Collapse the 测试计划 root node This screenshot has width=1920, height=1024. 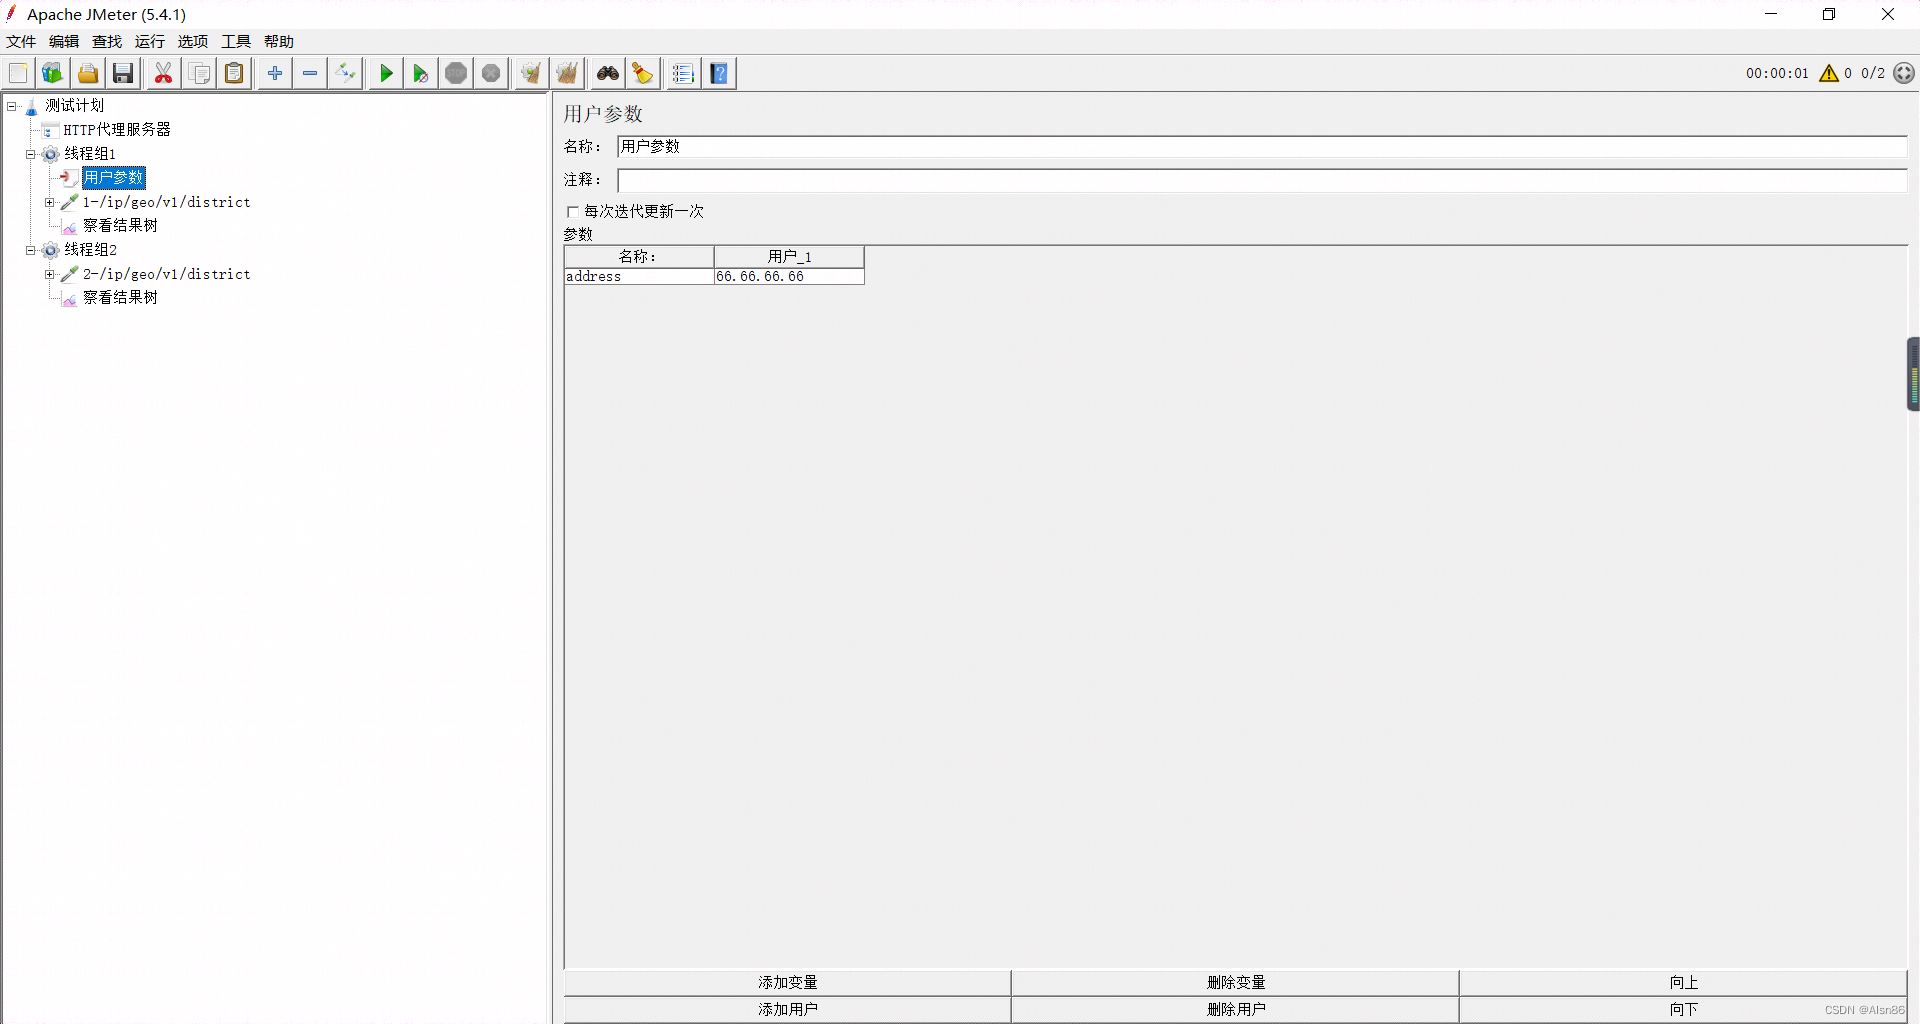12,106
